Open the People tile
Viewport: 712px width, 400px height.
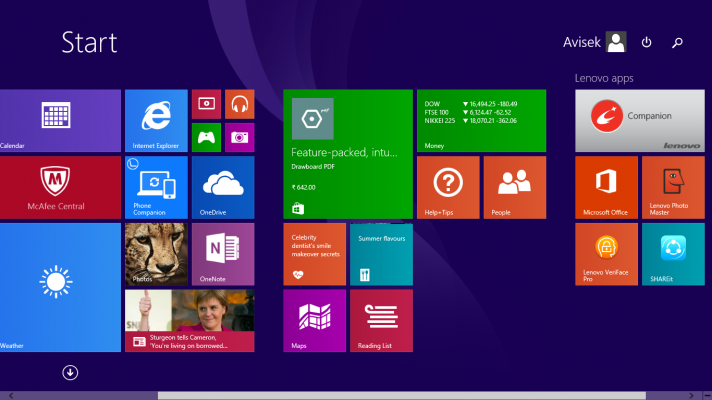pyautogui.click(x=515, y=188)
